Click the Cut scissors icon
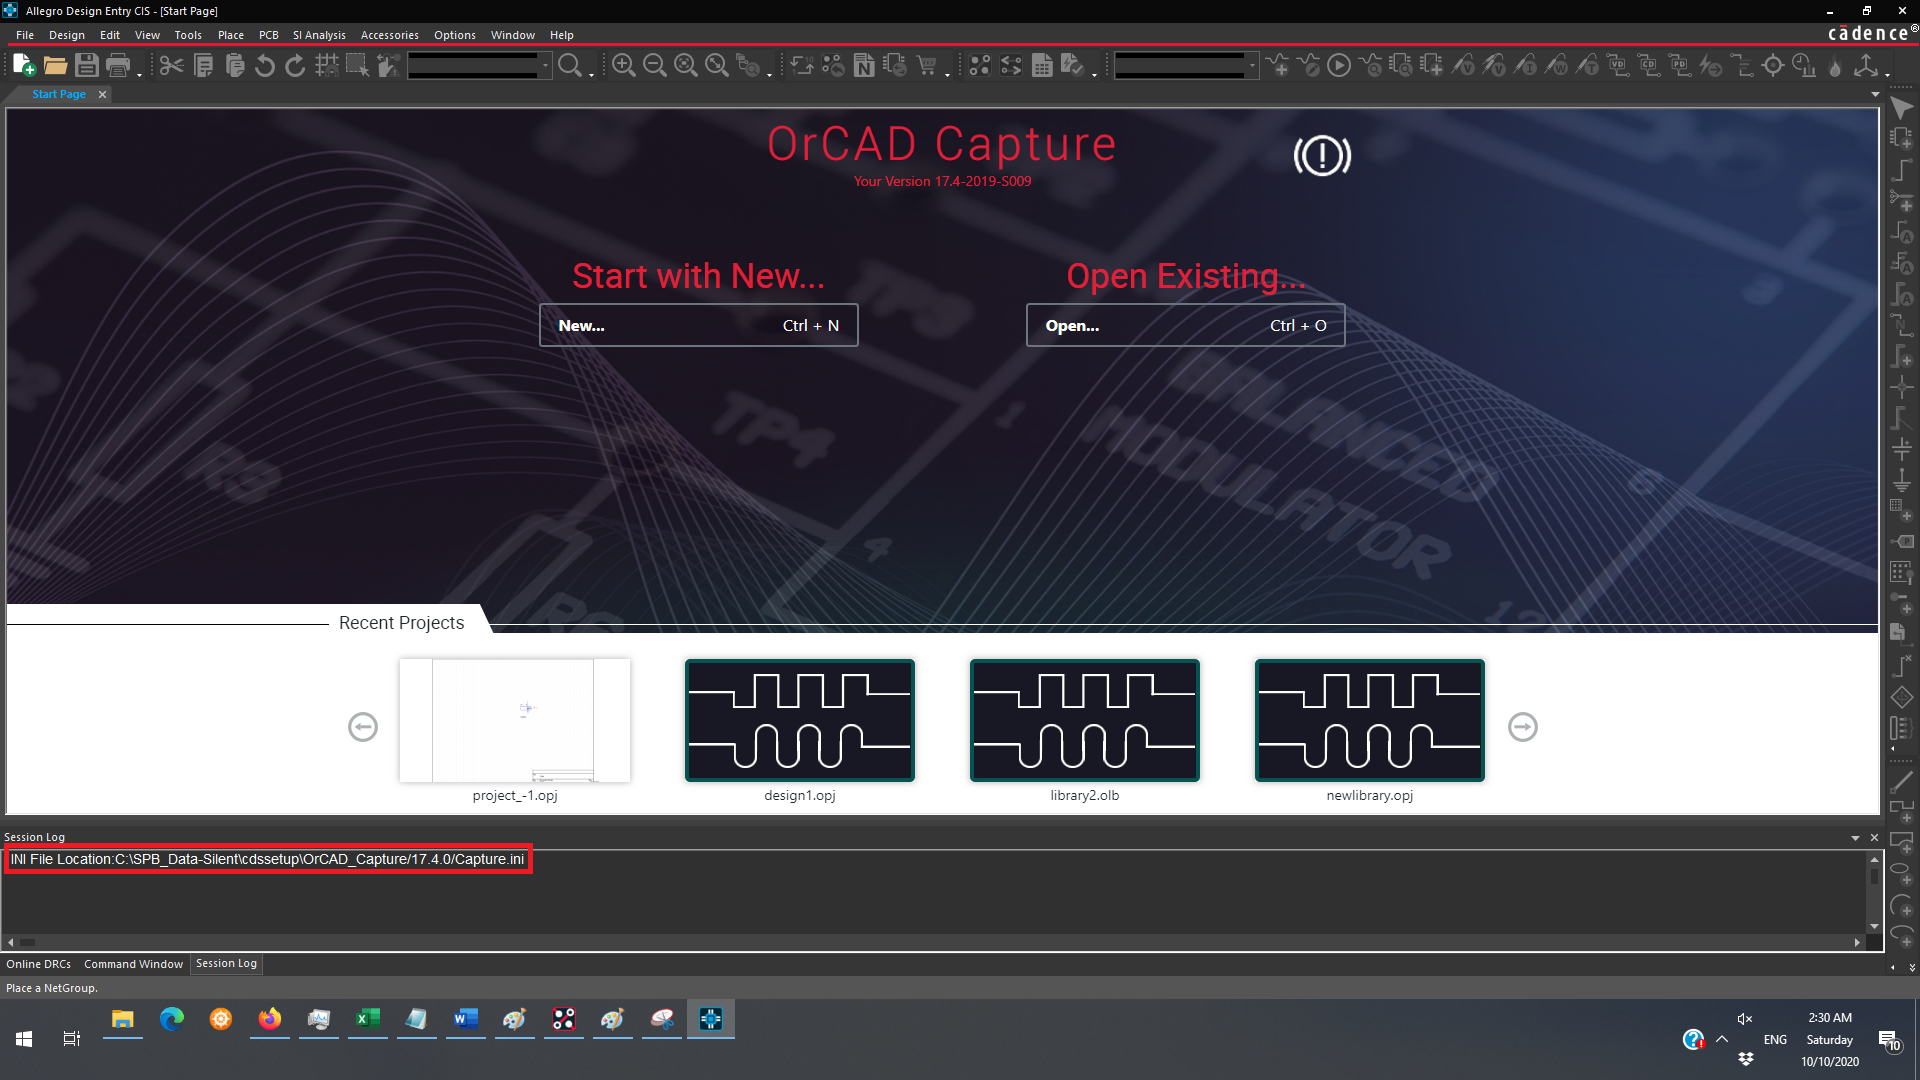This screenshot has width=1920, height=1080. tap(172, 66)
